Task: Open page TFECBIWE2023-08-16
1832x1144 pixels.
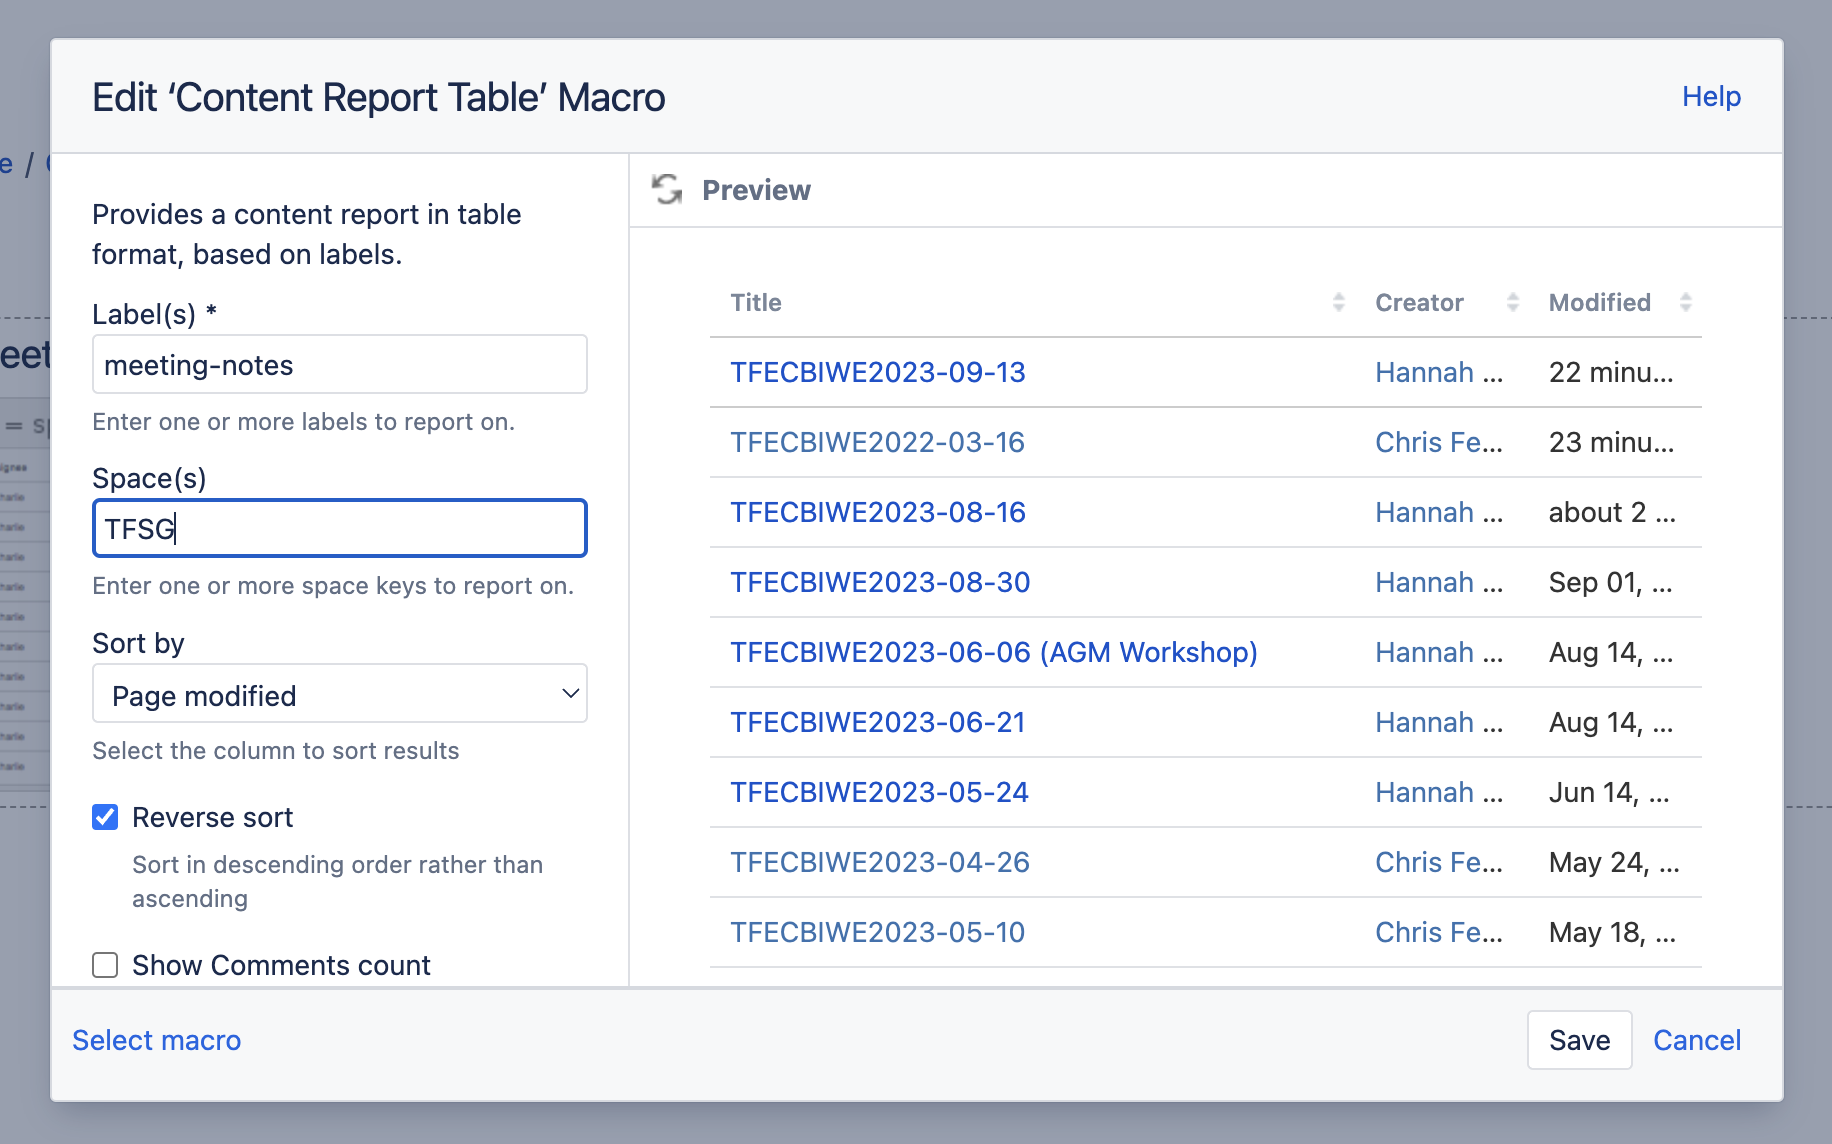Action: click(x=878, y=512)
